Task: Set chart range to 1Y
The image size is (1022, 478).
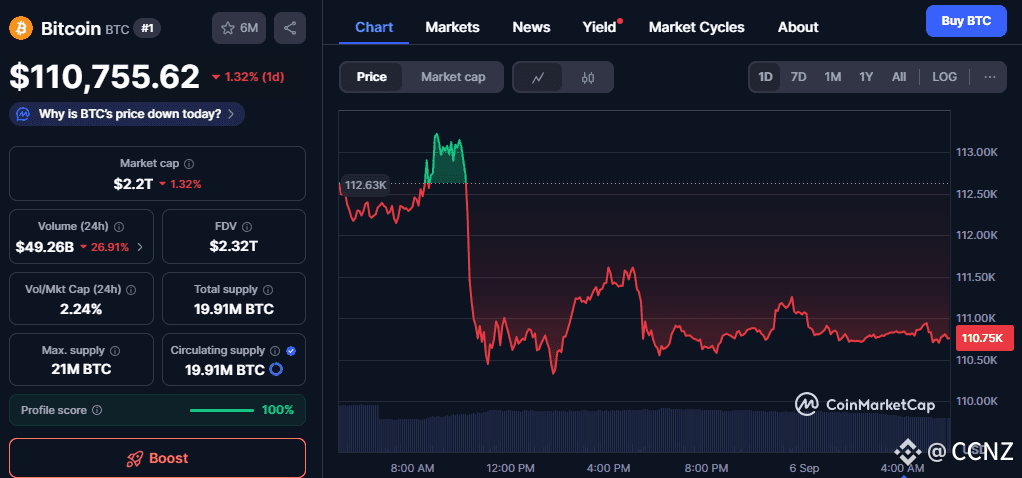Action: [x=866, y=77]
